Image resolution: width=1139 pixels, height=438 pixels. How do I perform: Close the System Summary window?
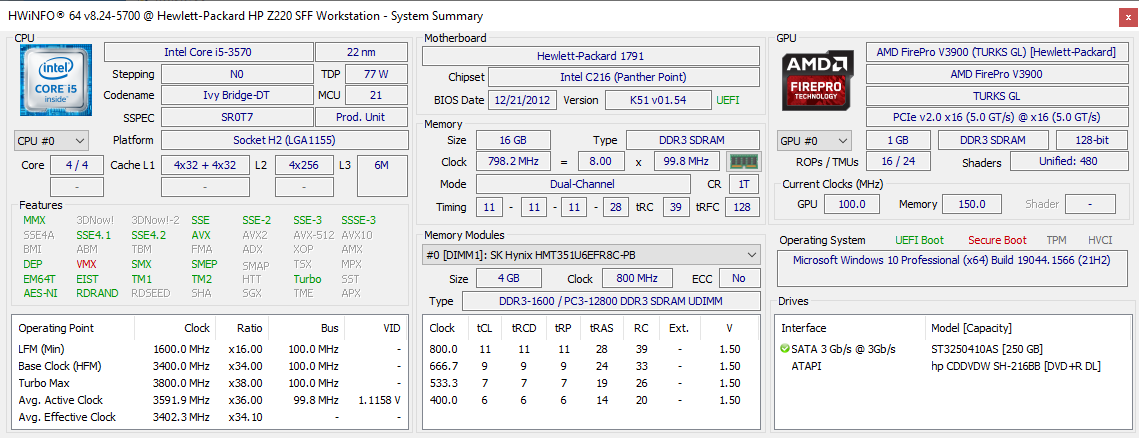pyautogui.click(x=1127, y=17)
